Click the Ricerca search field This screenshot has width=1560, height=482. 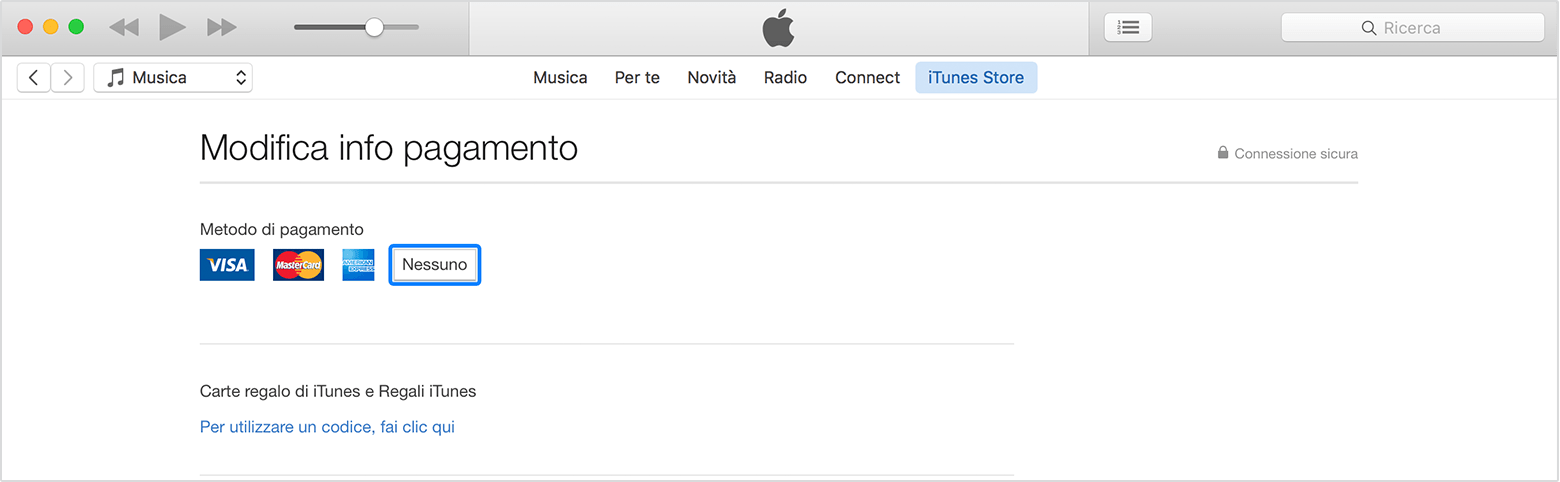click(x=1412, y=28)
